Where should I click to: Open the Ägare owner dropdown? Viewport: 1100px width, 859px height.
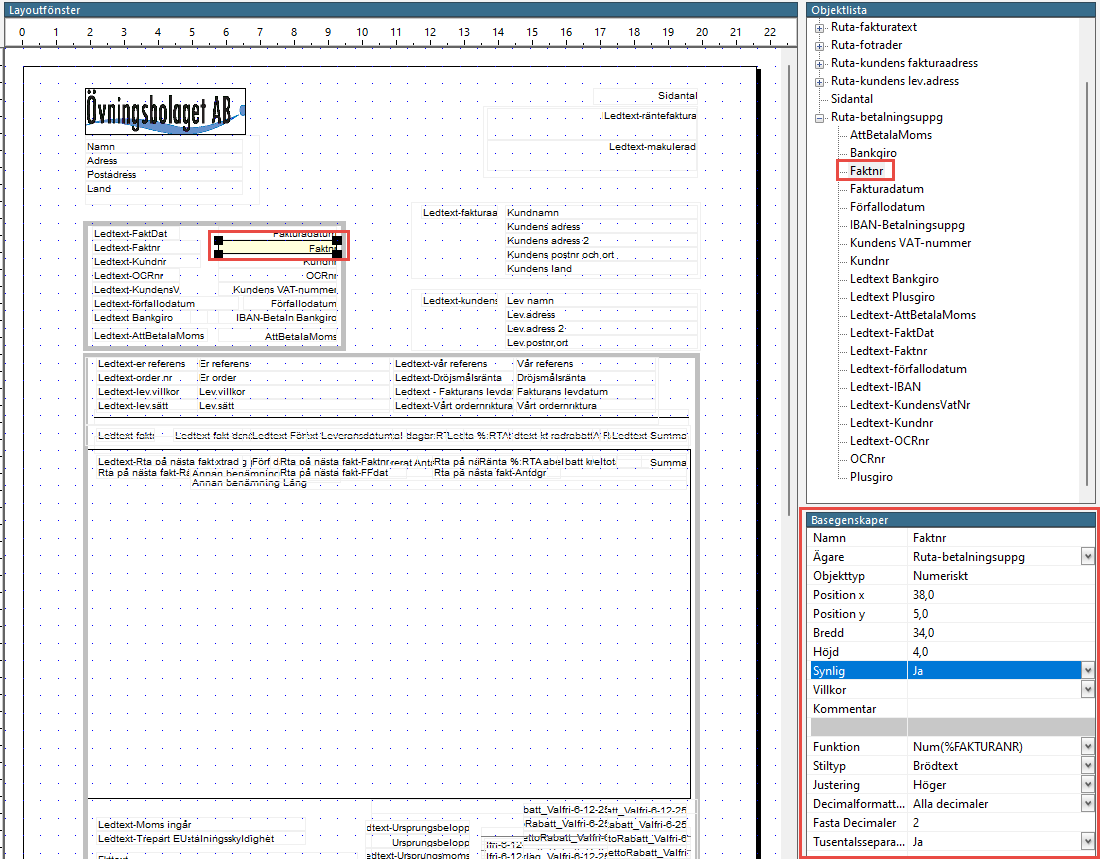(x=1087, y=557)
